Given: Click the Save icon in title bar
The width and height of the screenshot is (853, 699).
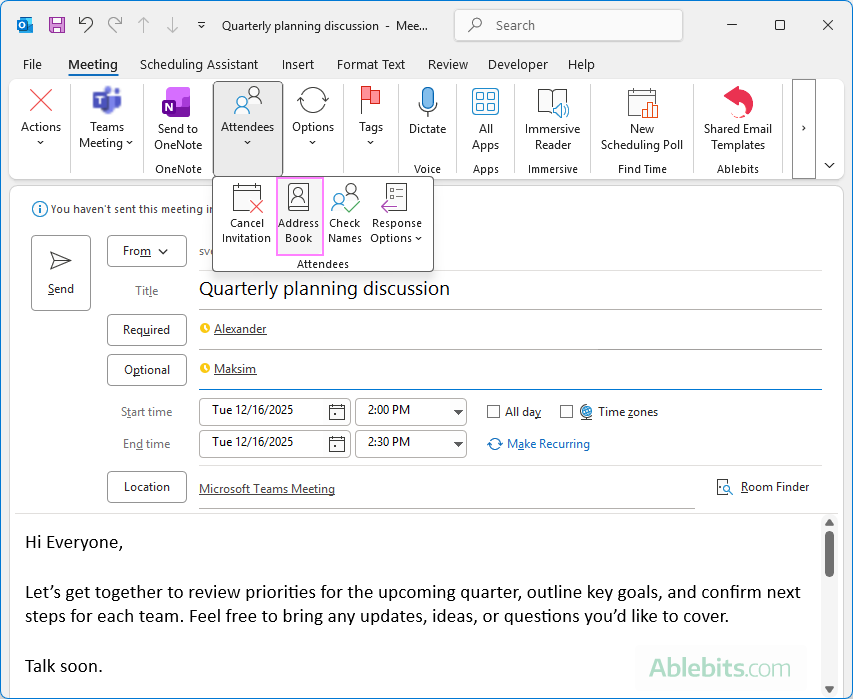Looking at the screenshot, I should pyautogui.click(x=57, y=25).
